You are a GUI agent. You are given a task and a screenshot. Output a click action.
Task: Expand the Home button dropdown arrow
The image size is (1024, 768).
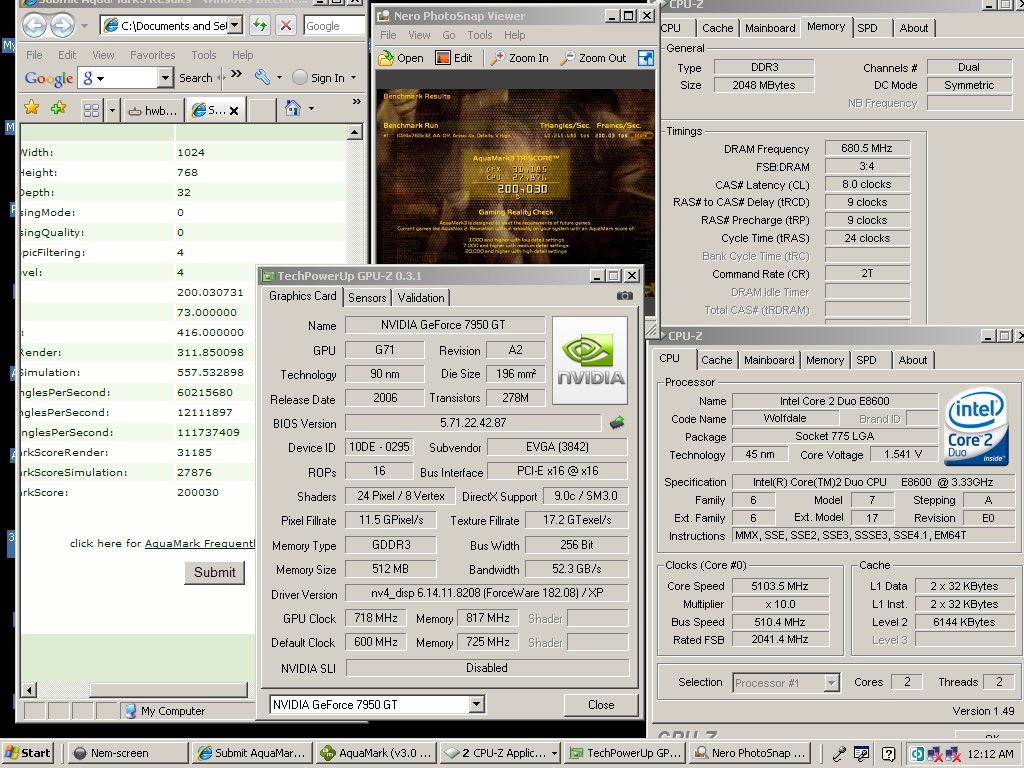coord(311,108)
